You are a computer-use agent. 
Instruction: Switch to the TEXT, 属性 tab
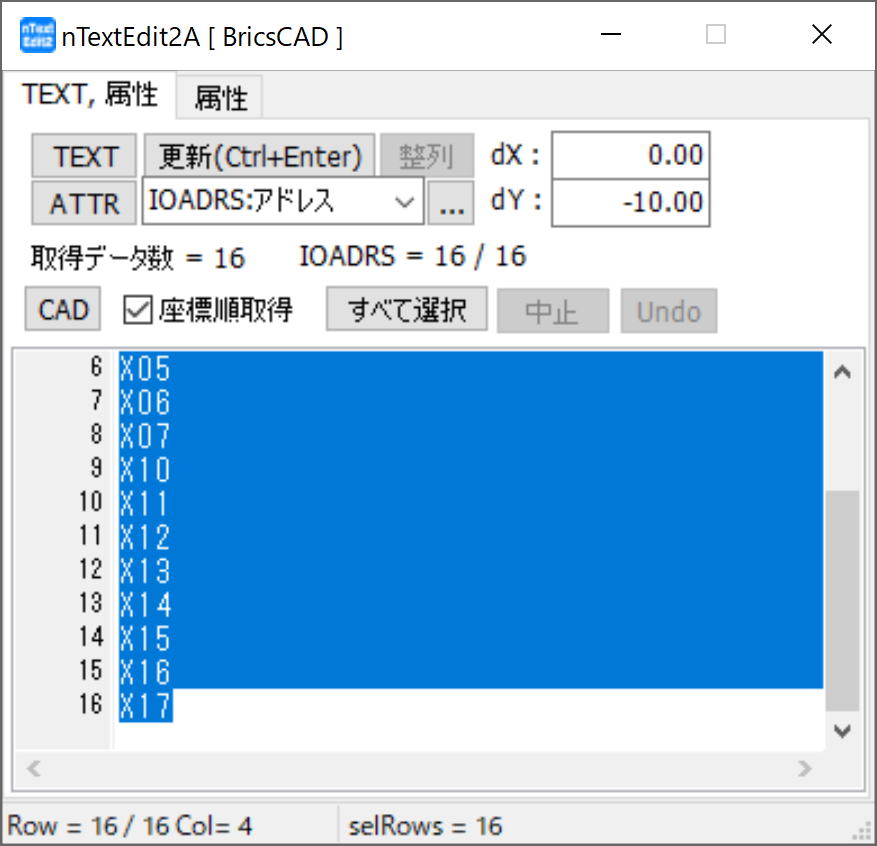(x=89, y=94)
